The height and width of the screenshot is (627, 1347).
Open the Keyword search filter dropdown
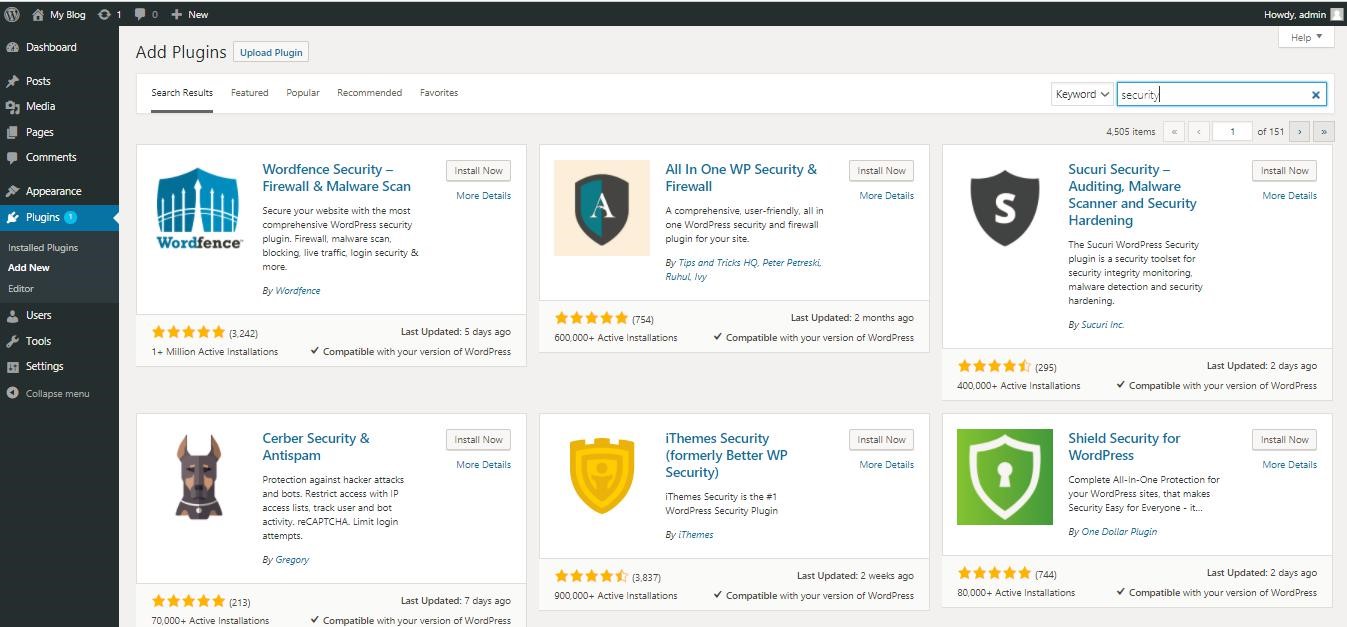[1081, 94]
